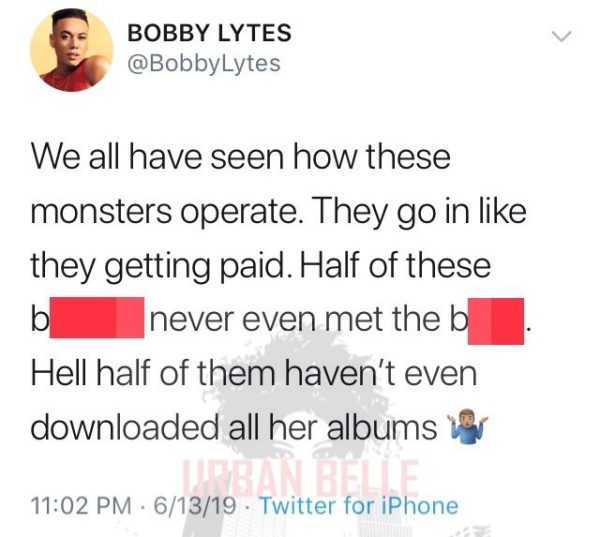Select the @BobbyLytes handle

204,64
